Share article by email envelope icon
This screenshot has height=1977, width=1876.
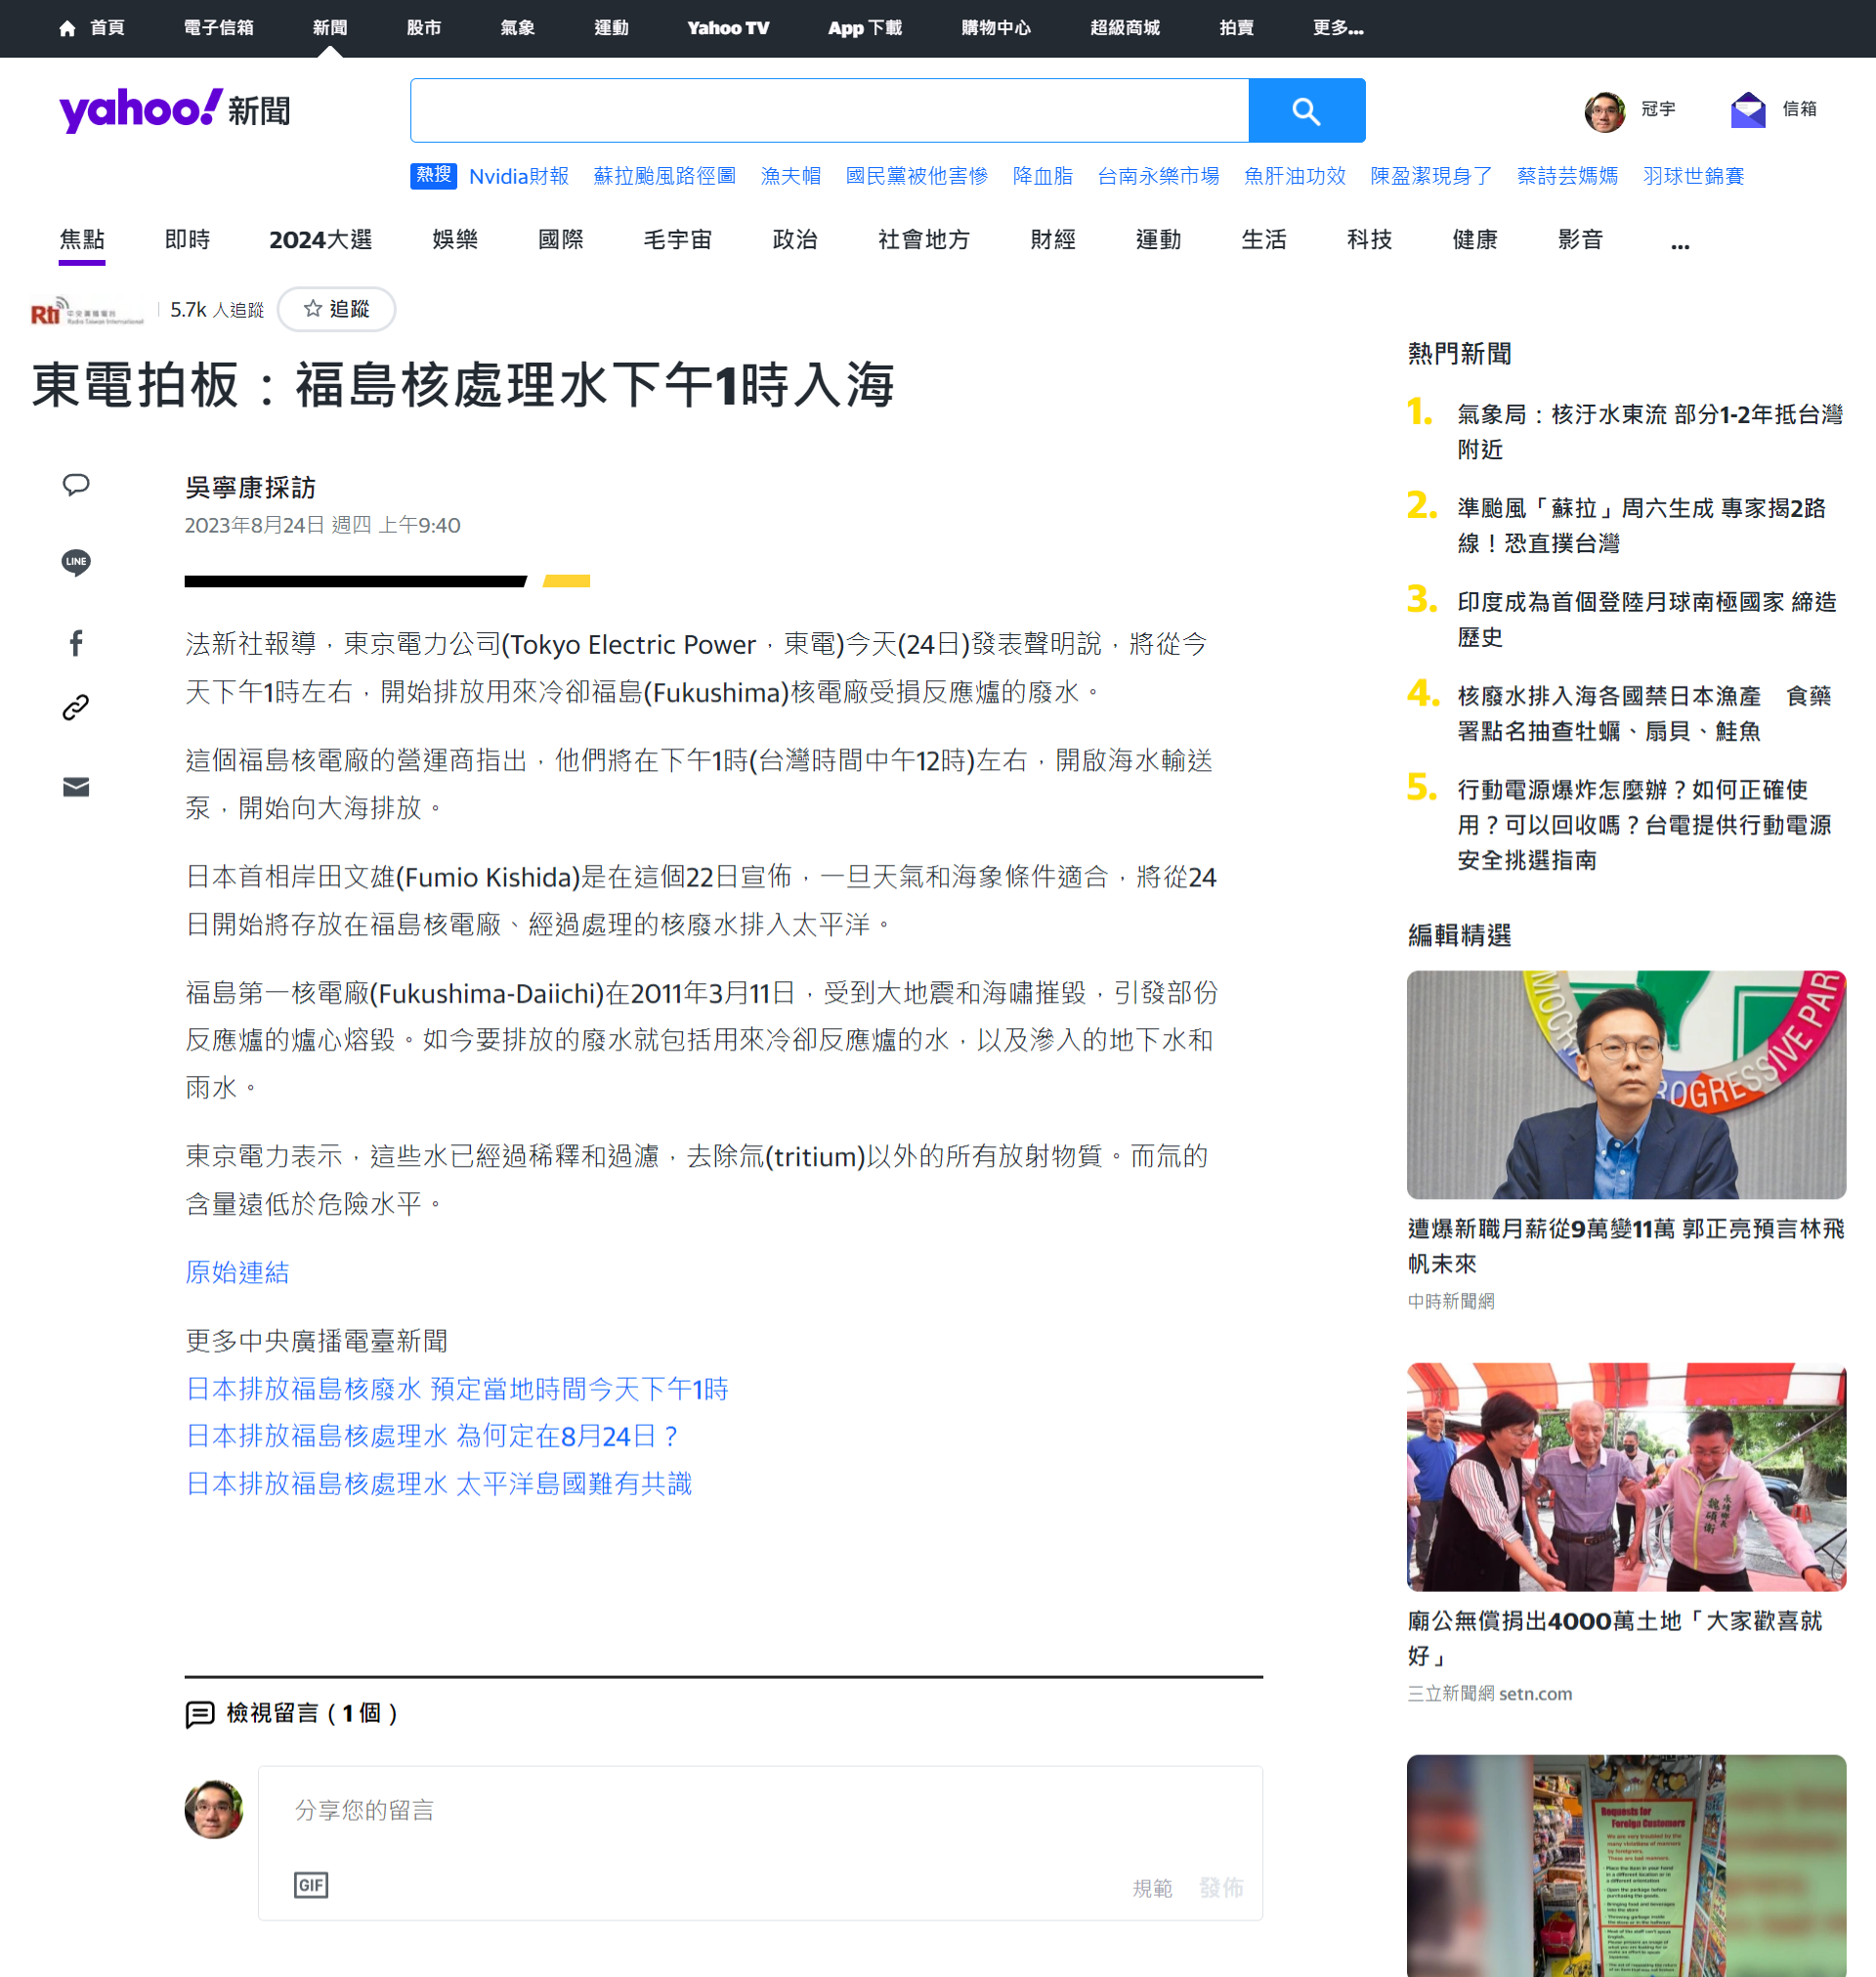pyautogui.click(x=76, y=787)
